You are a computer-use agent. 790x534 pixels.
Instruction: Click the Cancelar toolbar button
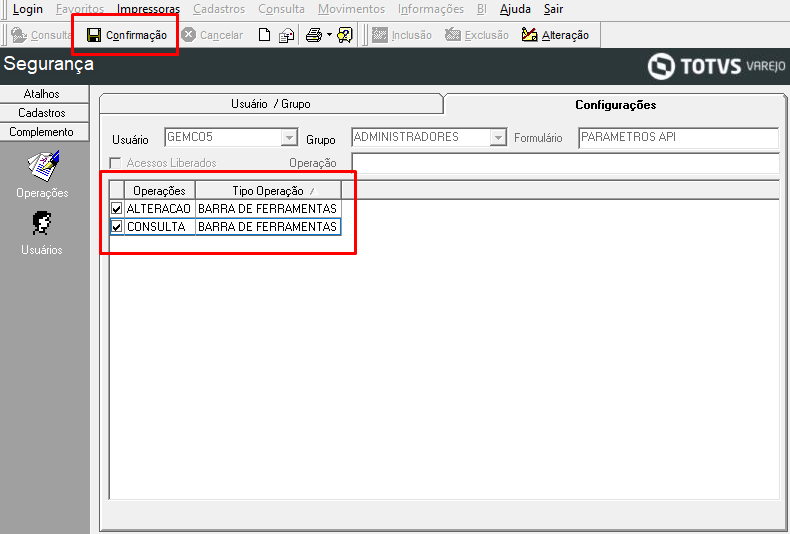[212, 35]
